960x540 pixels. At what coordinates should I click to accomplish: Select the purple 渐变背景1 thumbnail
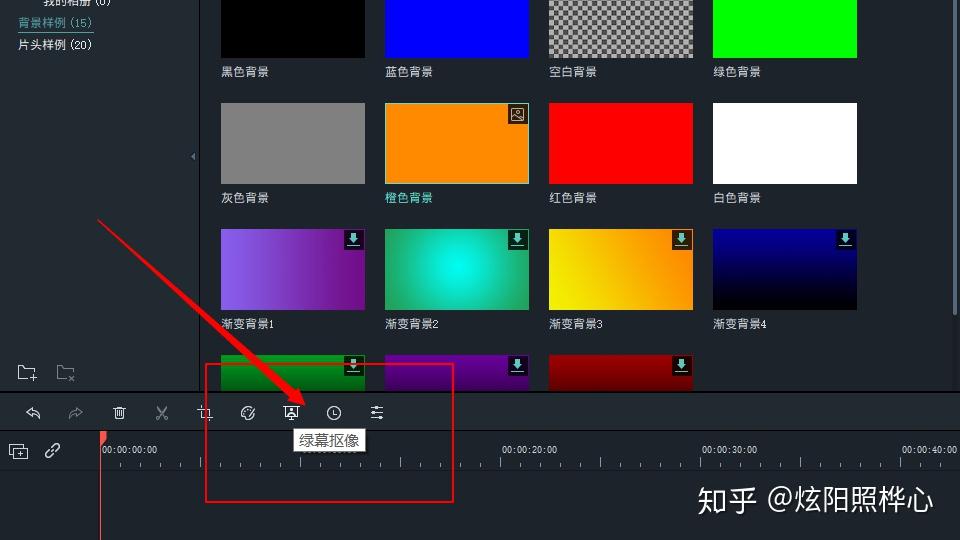click(x=293, y=269)
